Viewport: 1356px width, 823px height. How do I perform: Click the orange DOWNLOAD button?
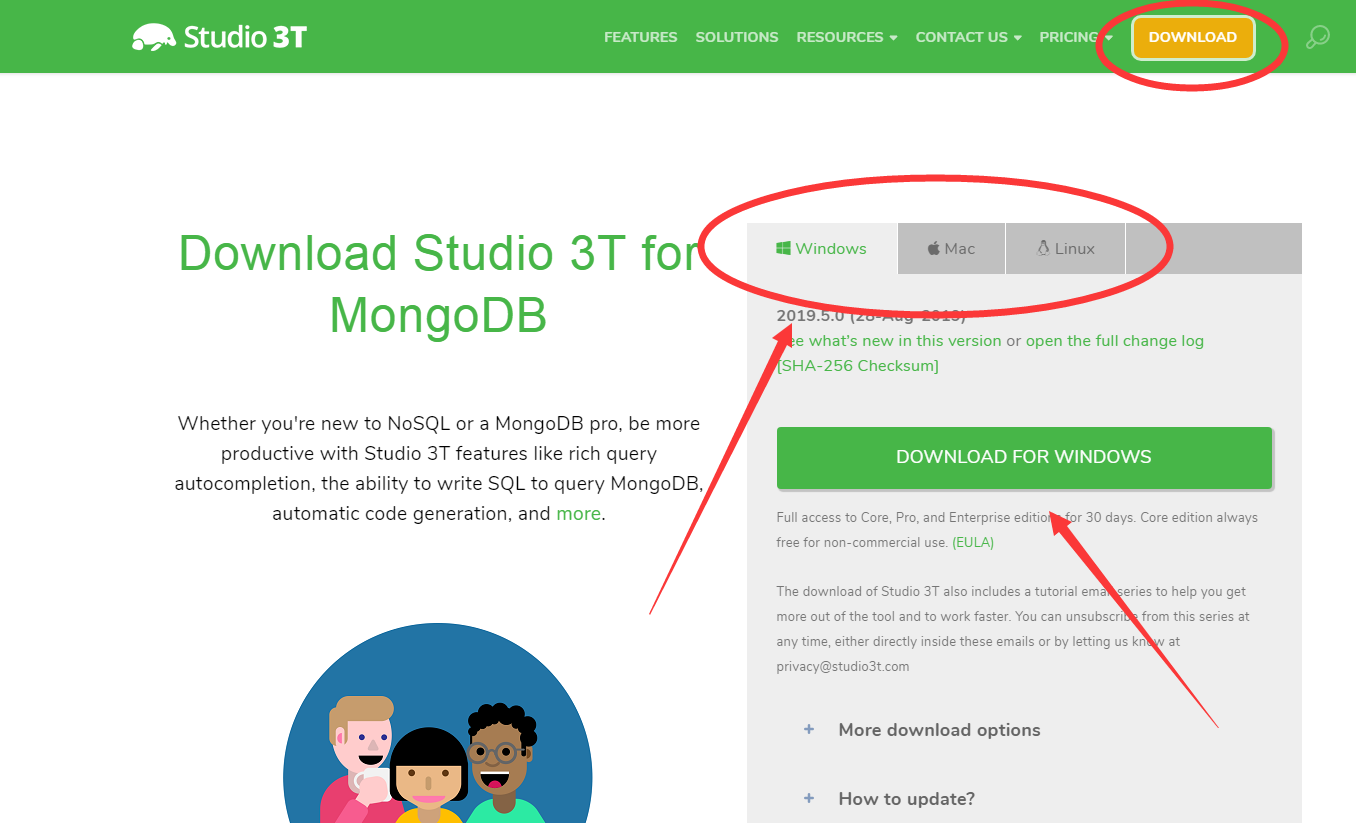1193,37
